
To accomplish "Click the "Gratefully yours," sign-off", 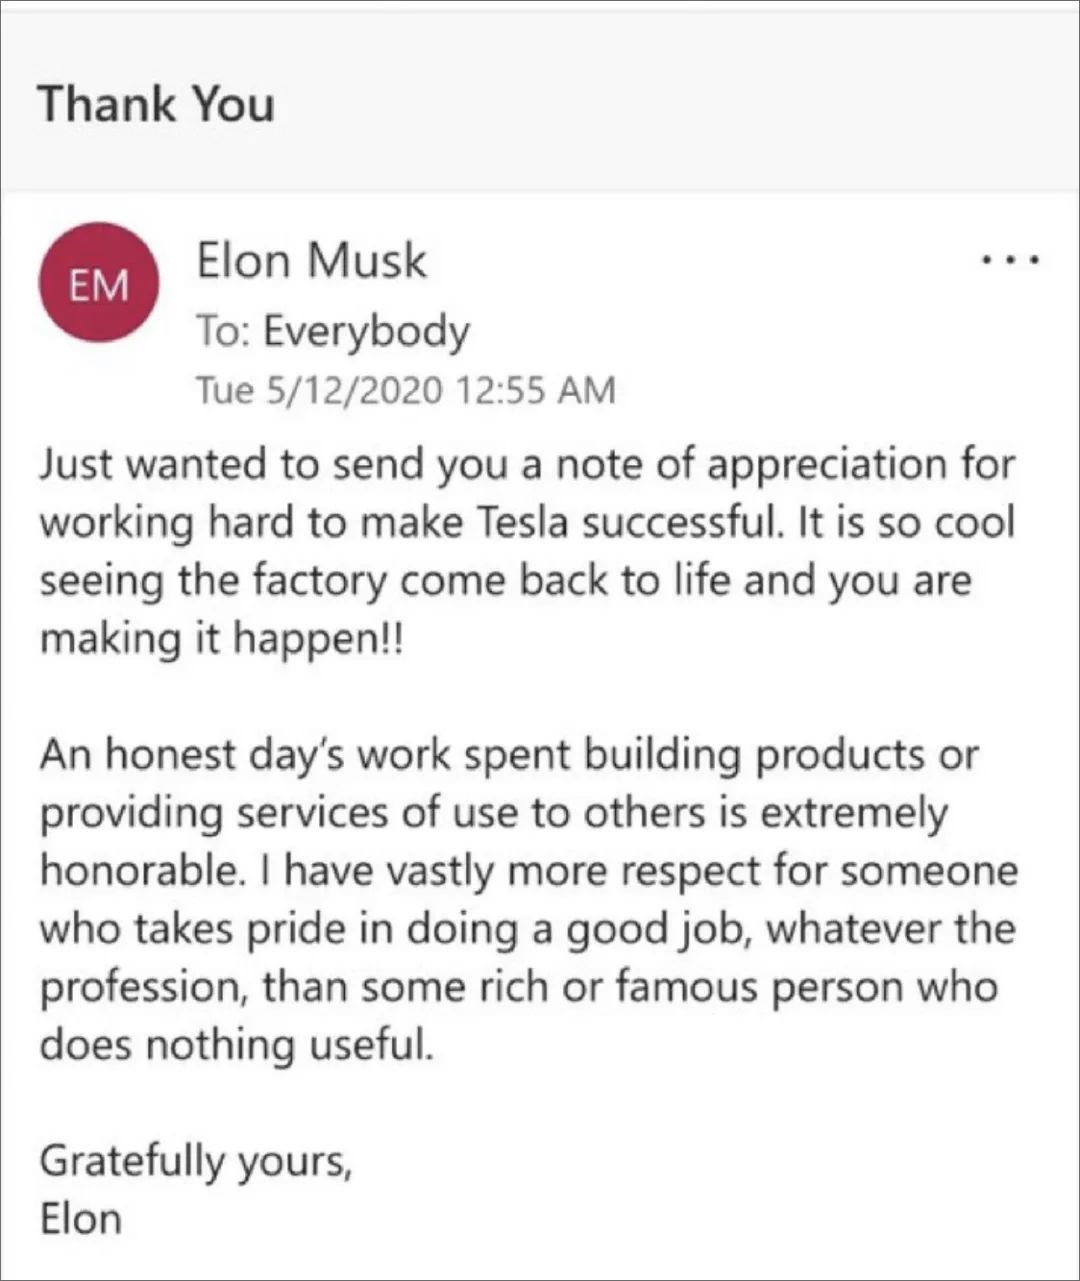I will pyautogui.click(x=195, y=1161).
